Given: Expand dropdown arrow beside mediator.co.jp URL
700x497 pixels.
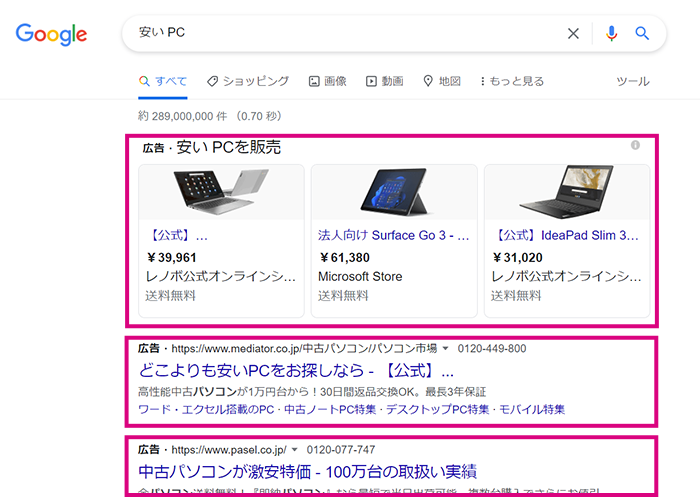Looking at the screenshot, I should coord(445,348).
